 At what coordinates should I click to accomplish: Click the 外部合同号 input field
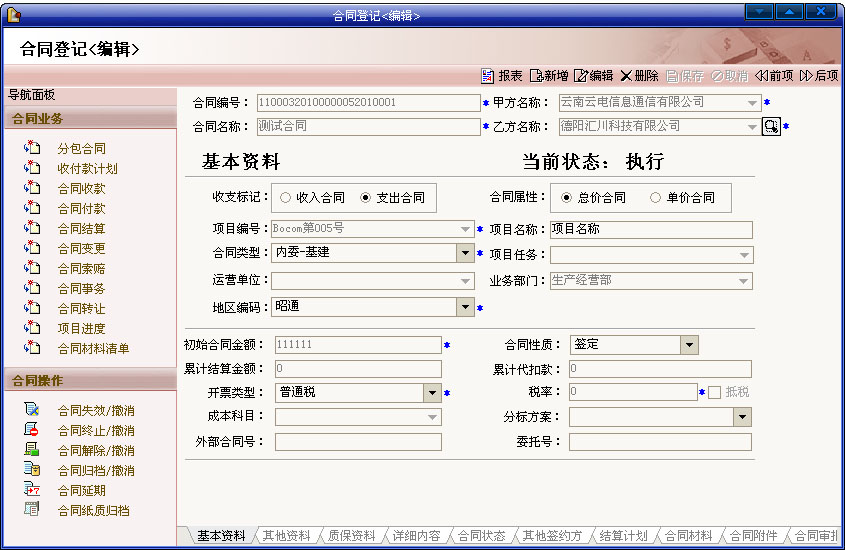tap(356, 442)
